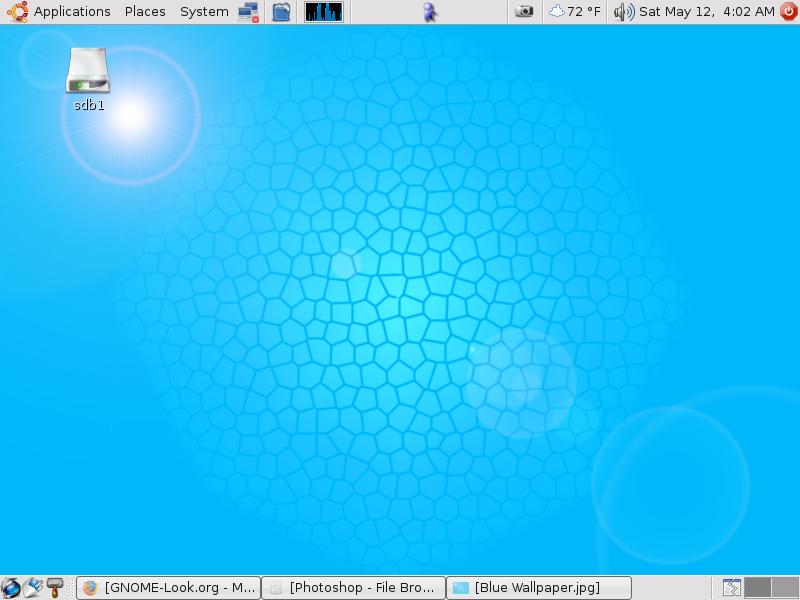This screenshot has height=600, width=800.
Task: Click the Ubuntu logo icon
Action: (x=17, y=11)
